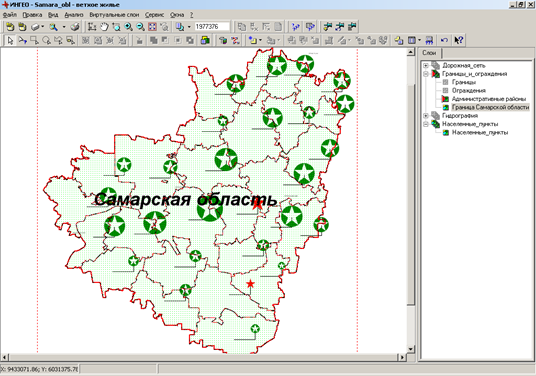Viewport: 536px width, 376px height.
Task: Choose select-by-circle tool
Action: pyautogui.click(x=46, y=40)
